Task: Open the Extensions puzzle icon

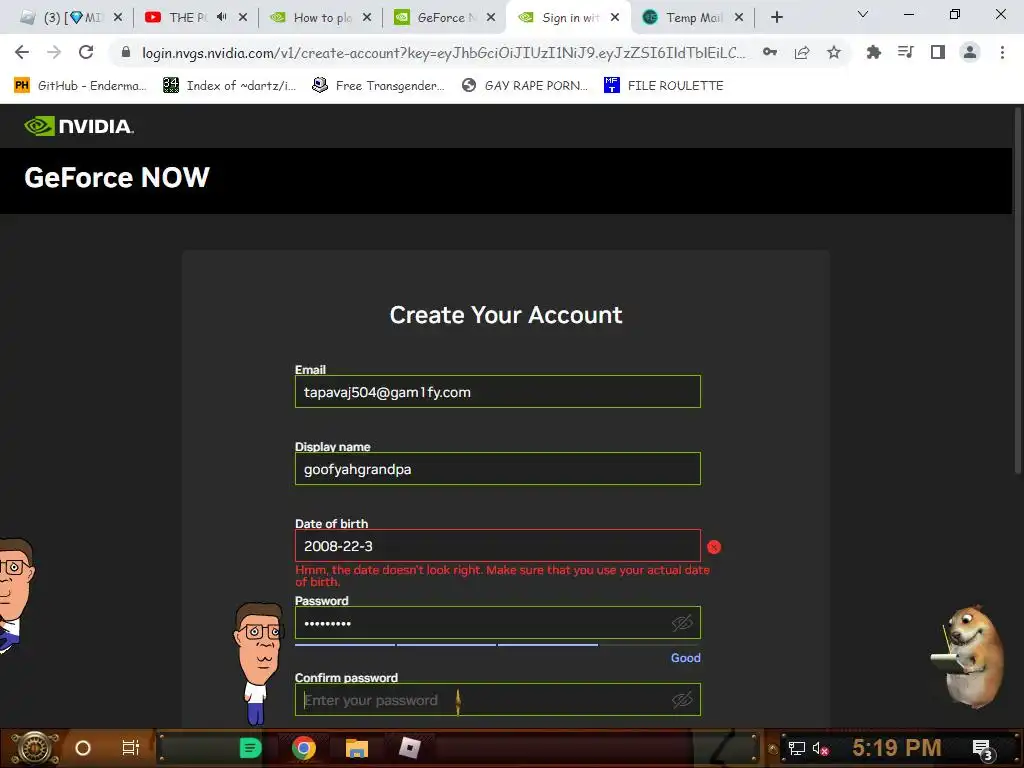Action: pyautogui.click(x=873, y=52)
